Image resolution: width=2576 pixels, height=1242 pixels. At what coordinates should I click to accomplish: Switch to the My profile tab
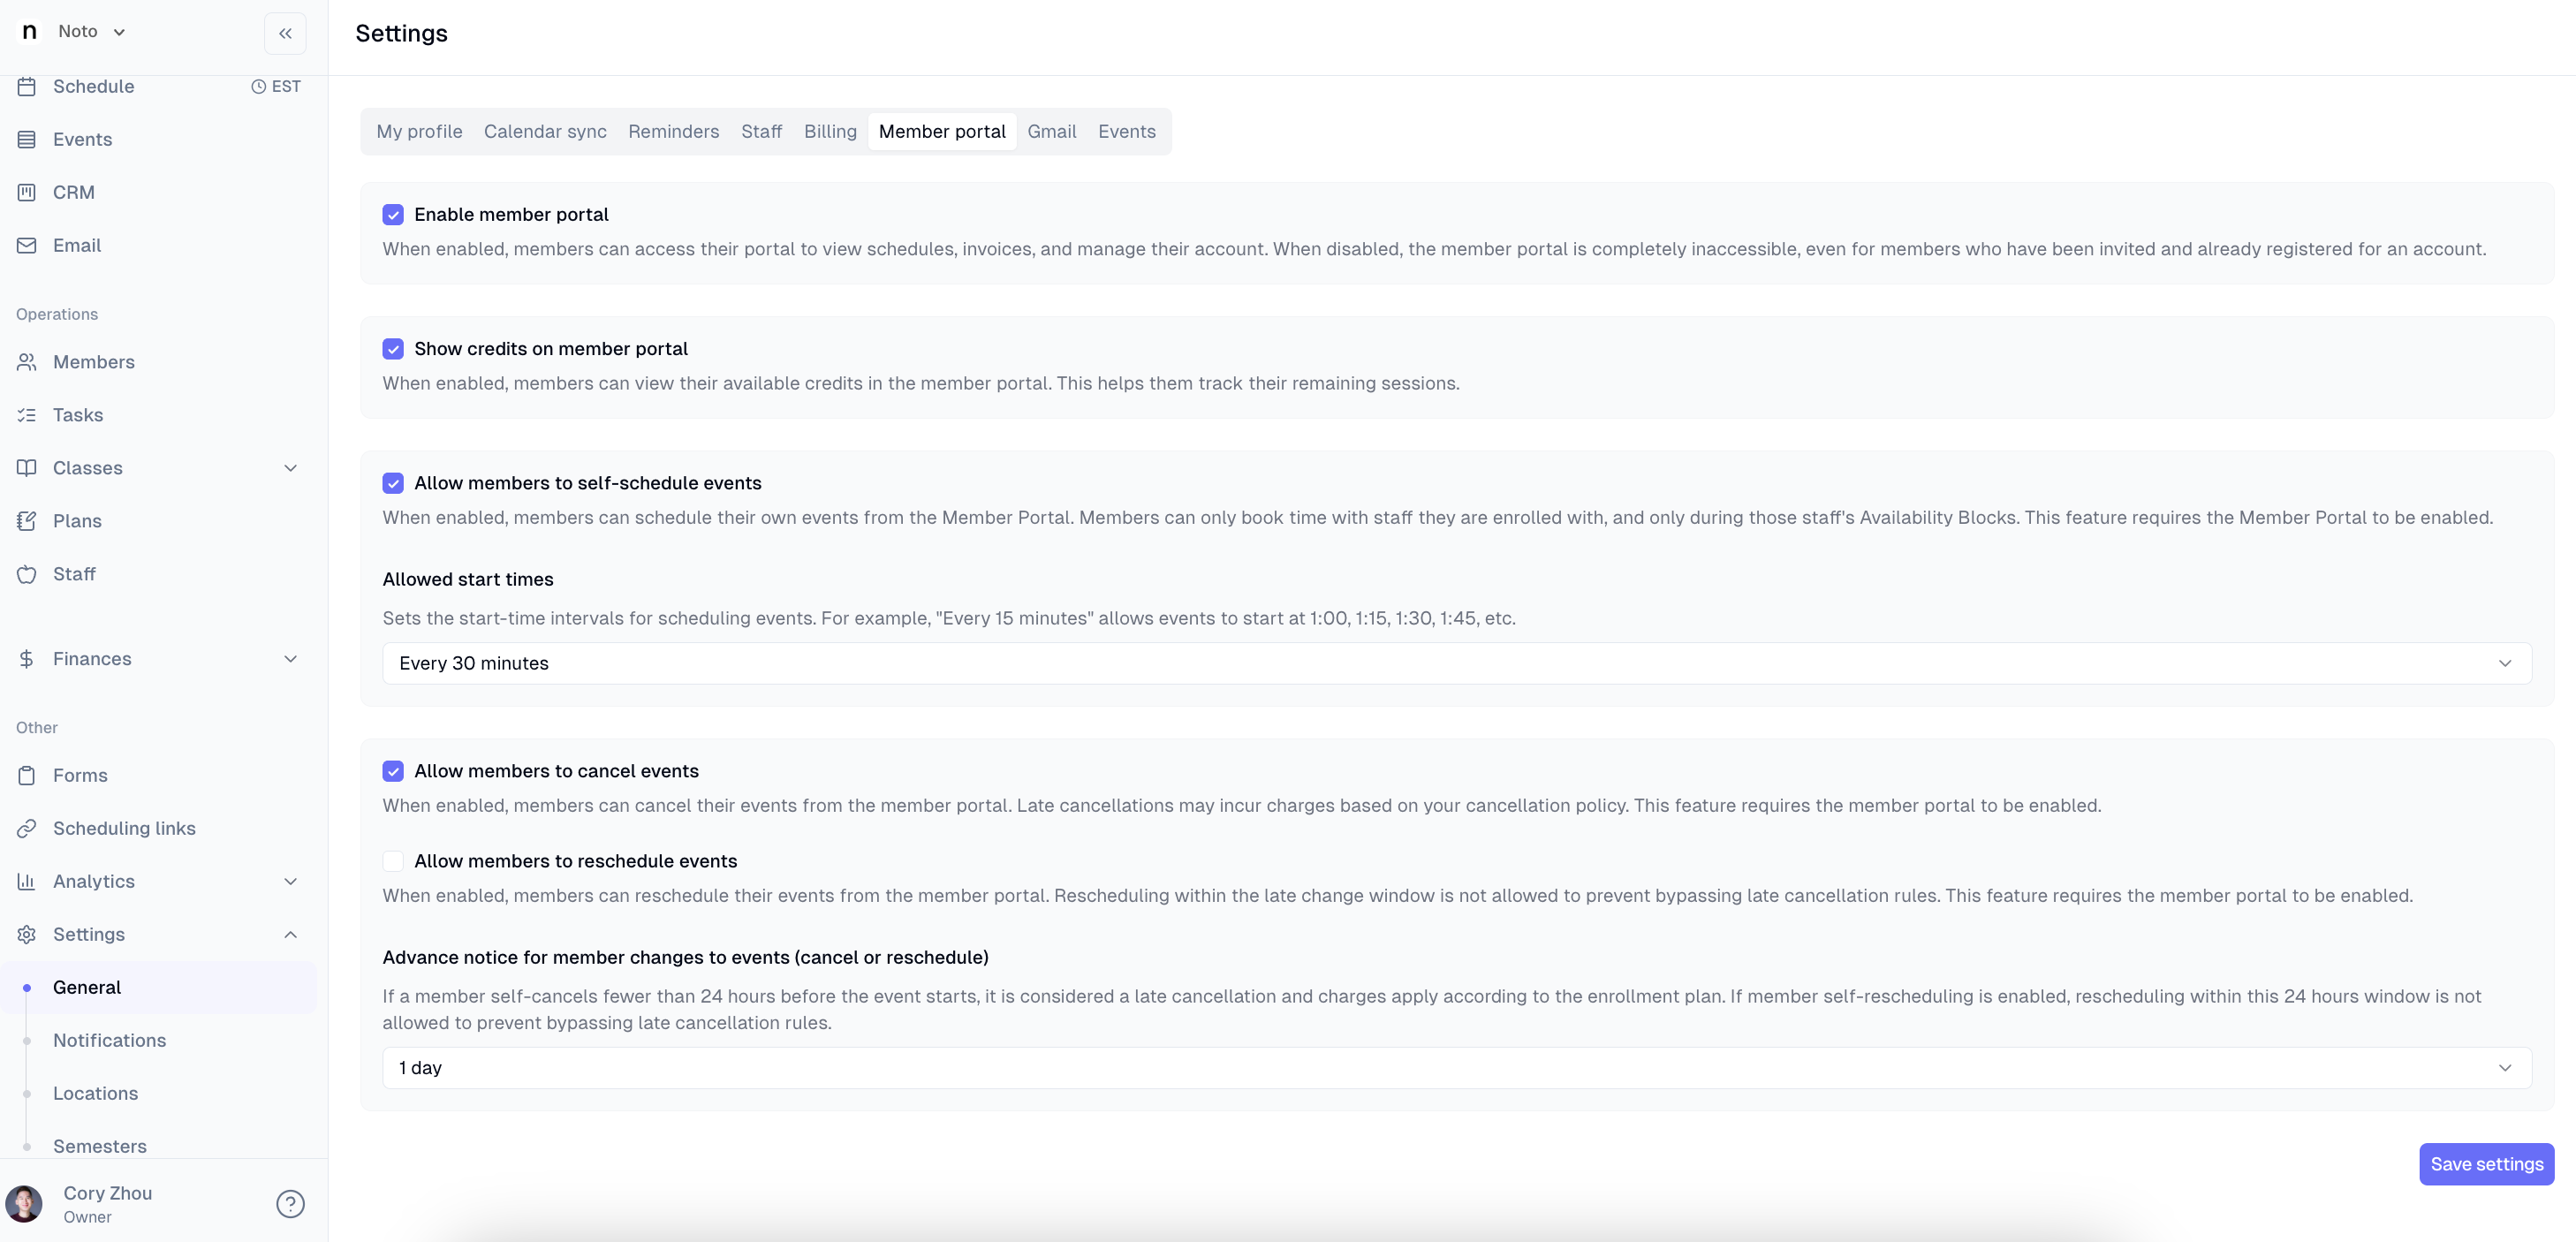pyautogui.click(x=419, y=131)
